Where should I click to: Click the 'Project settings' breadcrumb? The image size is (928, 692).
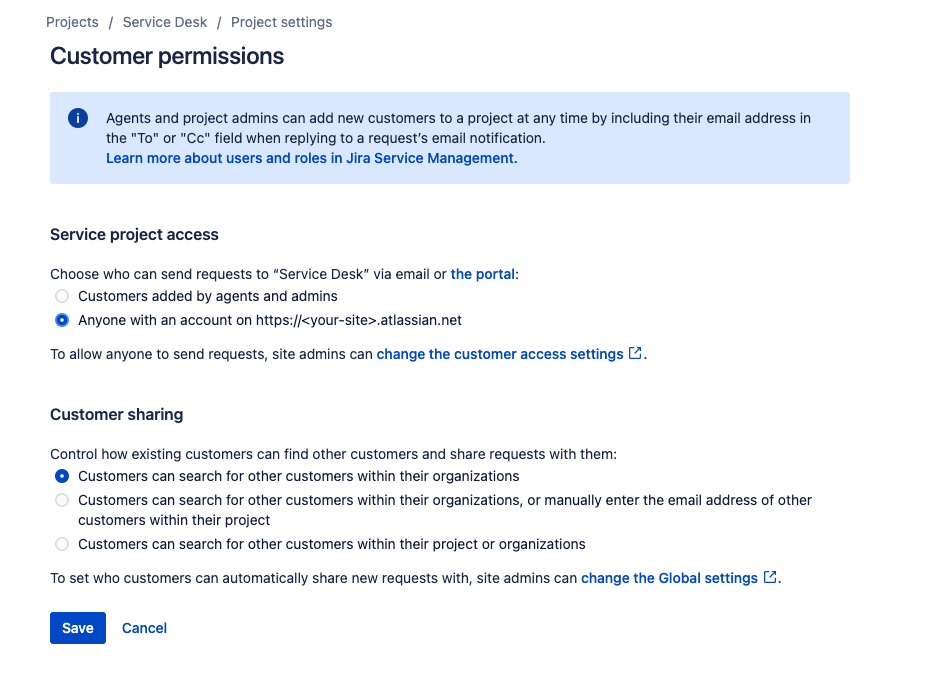(281, 21)
